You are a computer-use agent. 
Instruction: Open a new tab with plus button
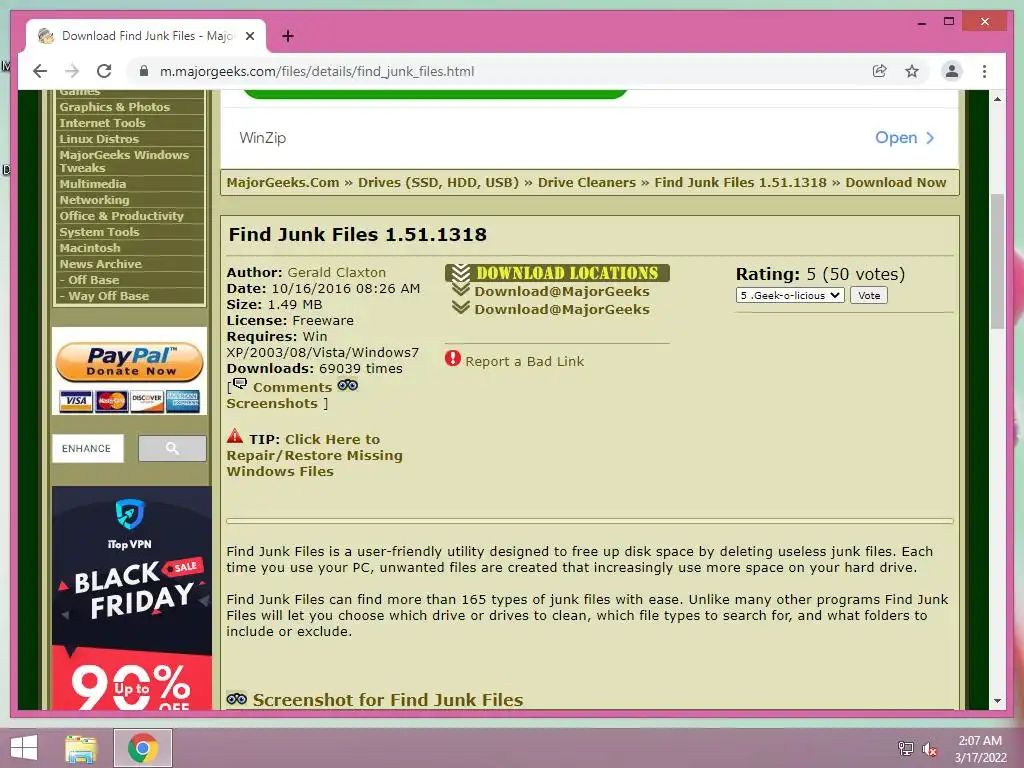(x=287, y=36)
